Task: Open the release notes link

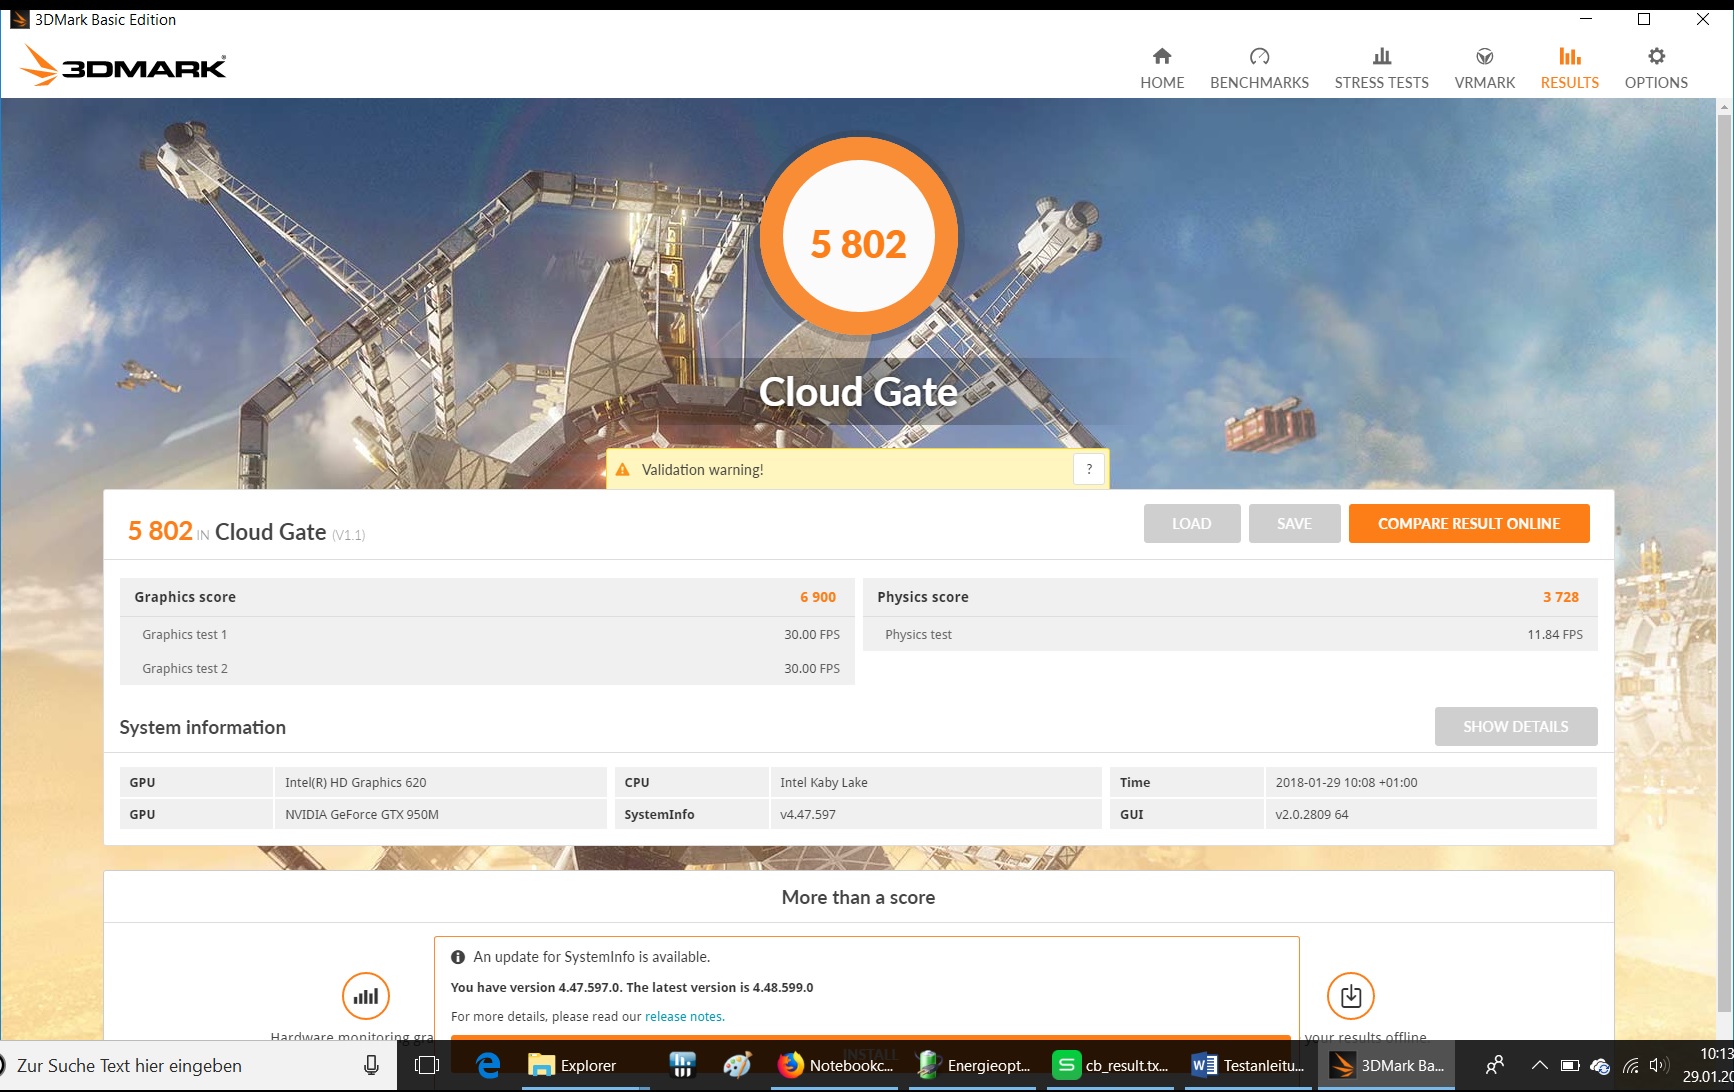Action: pyautogui.click(x=684, y=1017)
